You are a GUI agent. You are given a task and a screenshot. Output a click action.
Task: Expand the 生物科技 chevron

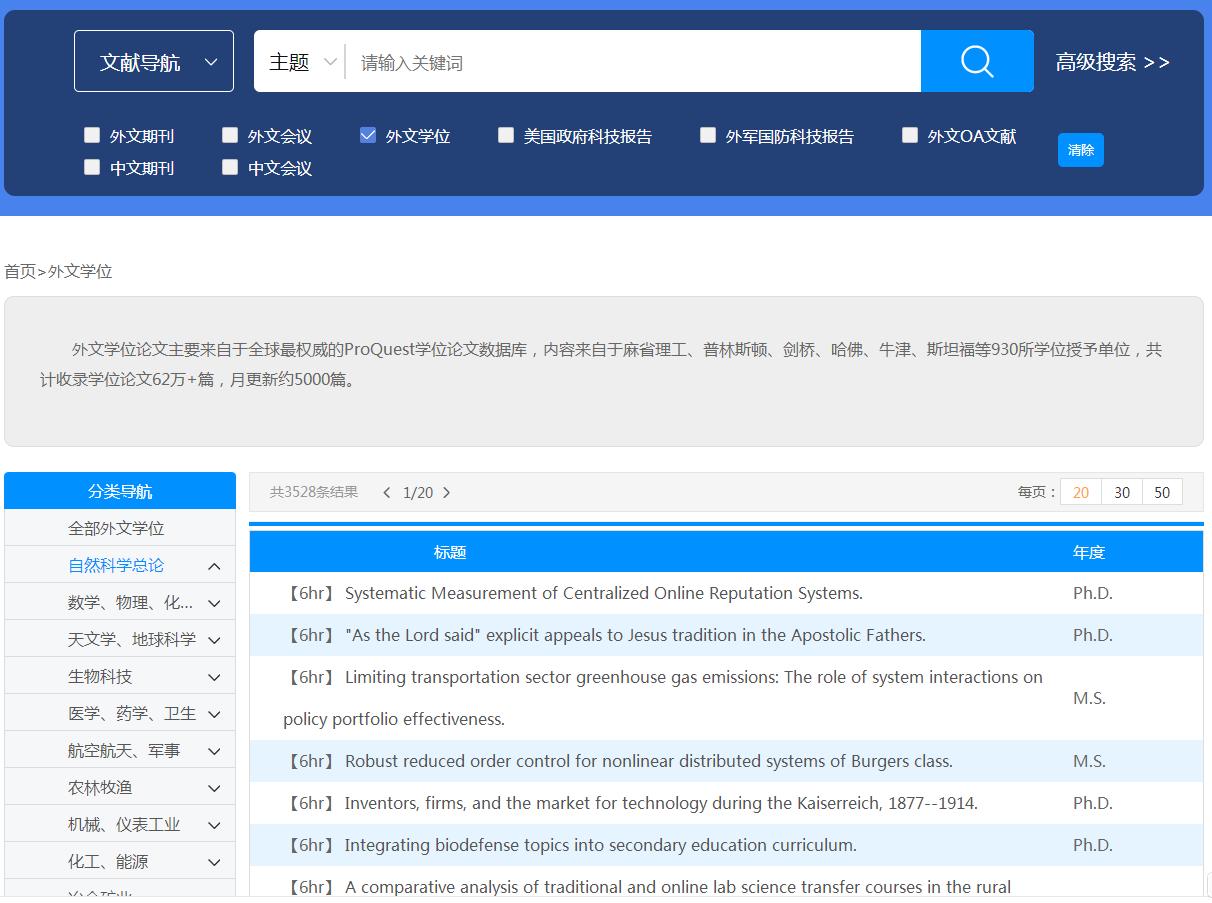click(x=214, y=677)
